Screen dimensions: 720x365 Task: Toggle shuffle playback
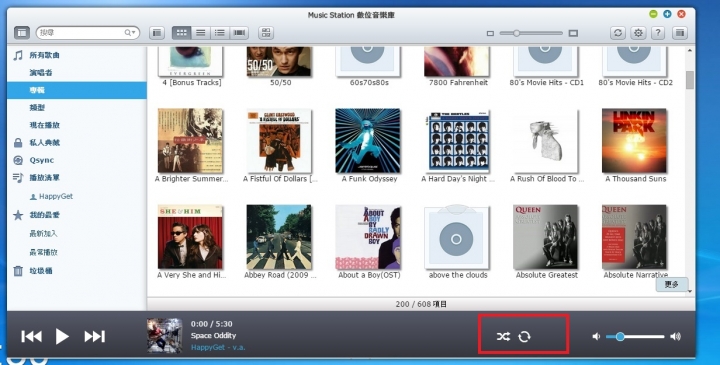pos(503,337)
